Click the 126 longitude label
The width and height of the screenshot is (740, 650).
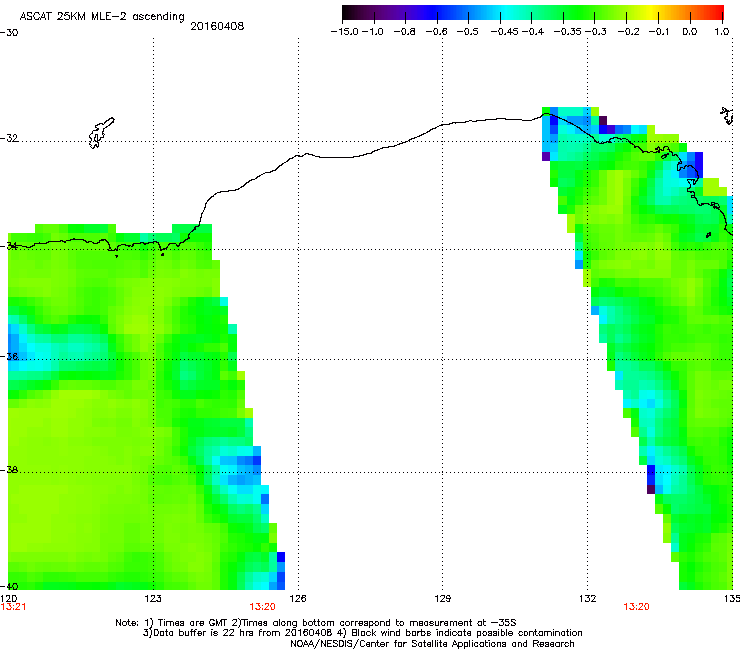(298, 599)
